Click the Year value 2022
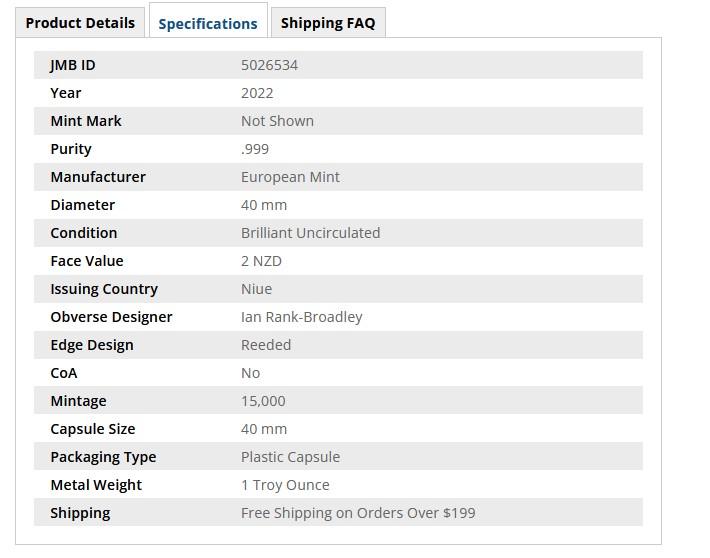Screen dimensions: 710x558 pyautogui.click(x=257, y=93)
